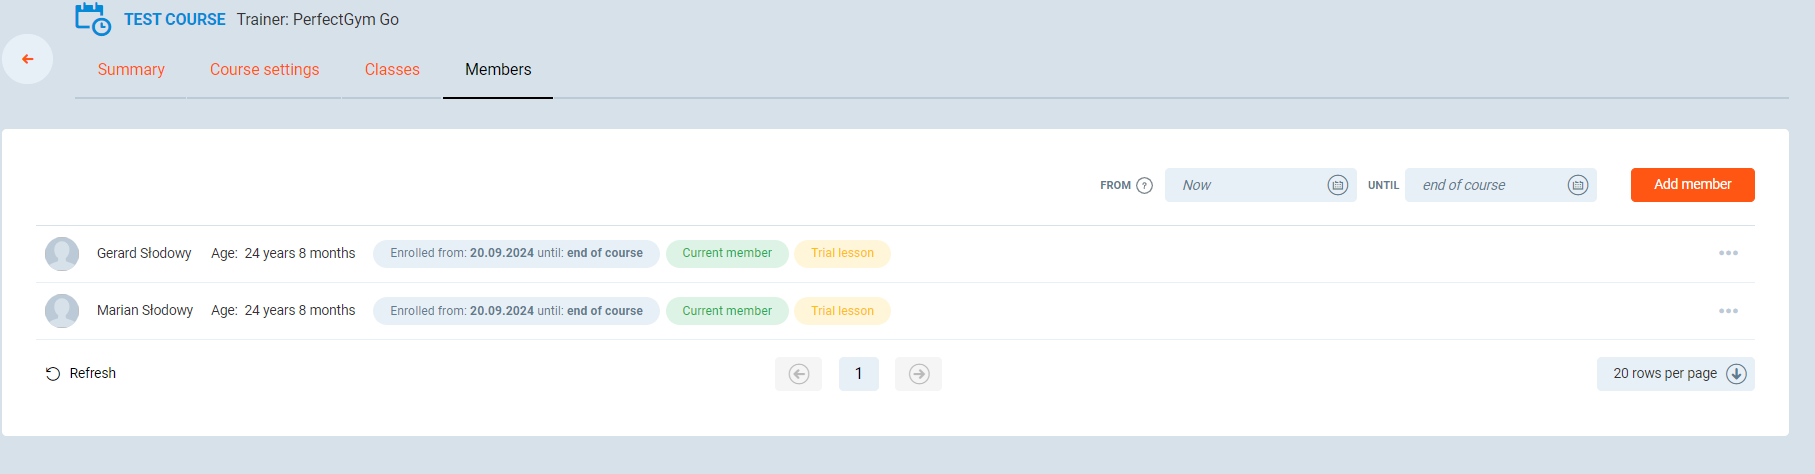Open the three-dot menu for Gerard Słodowy
The width and height of the screenshot is (1815, 474).
(1728, 253)
